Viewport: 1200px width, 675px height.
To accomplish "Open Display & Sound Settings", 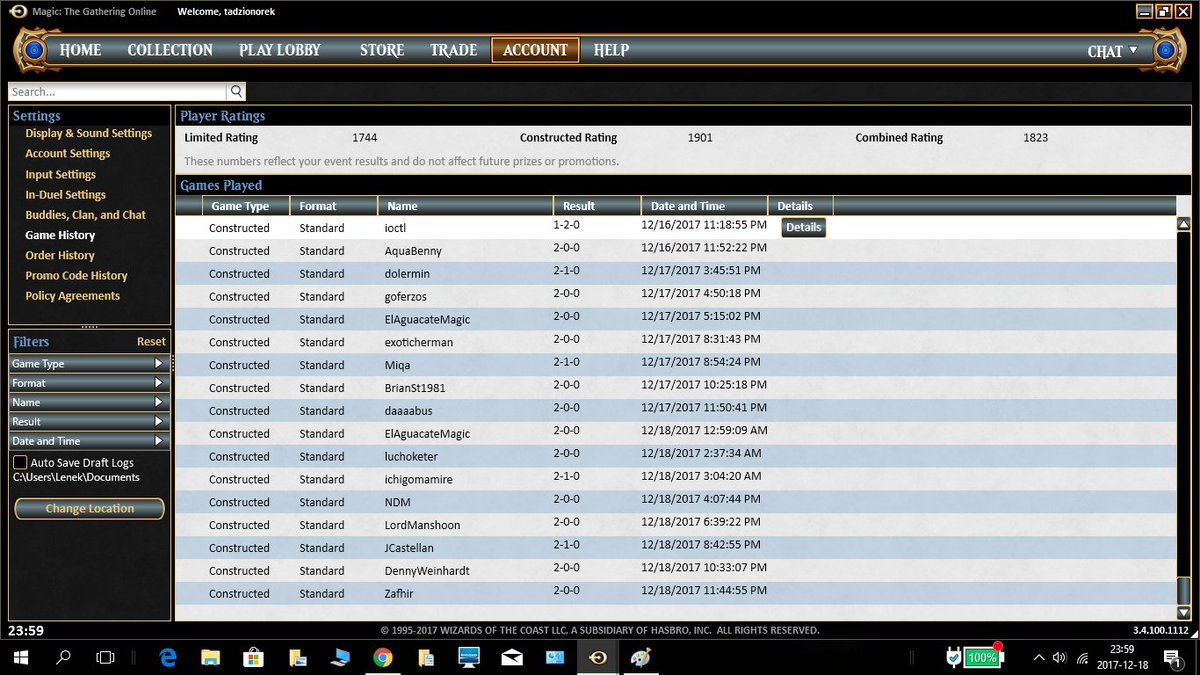I will click(x=89, y=133).
